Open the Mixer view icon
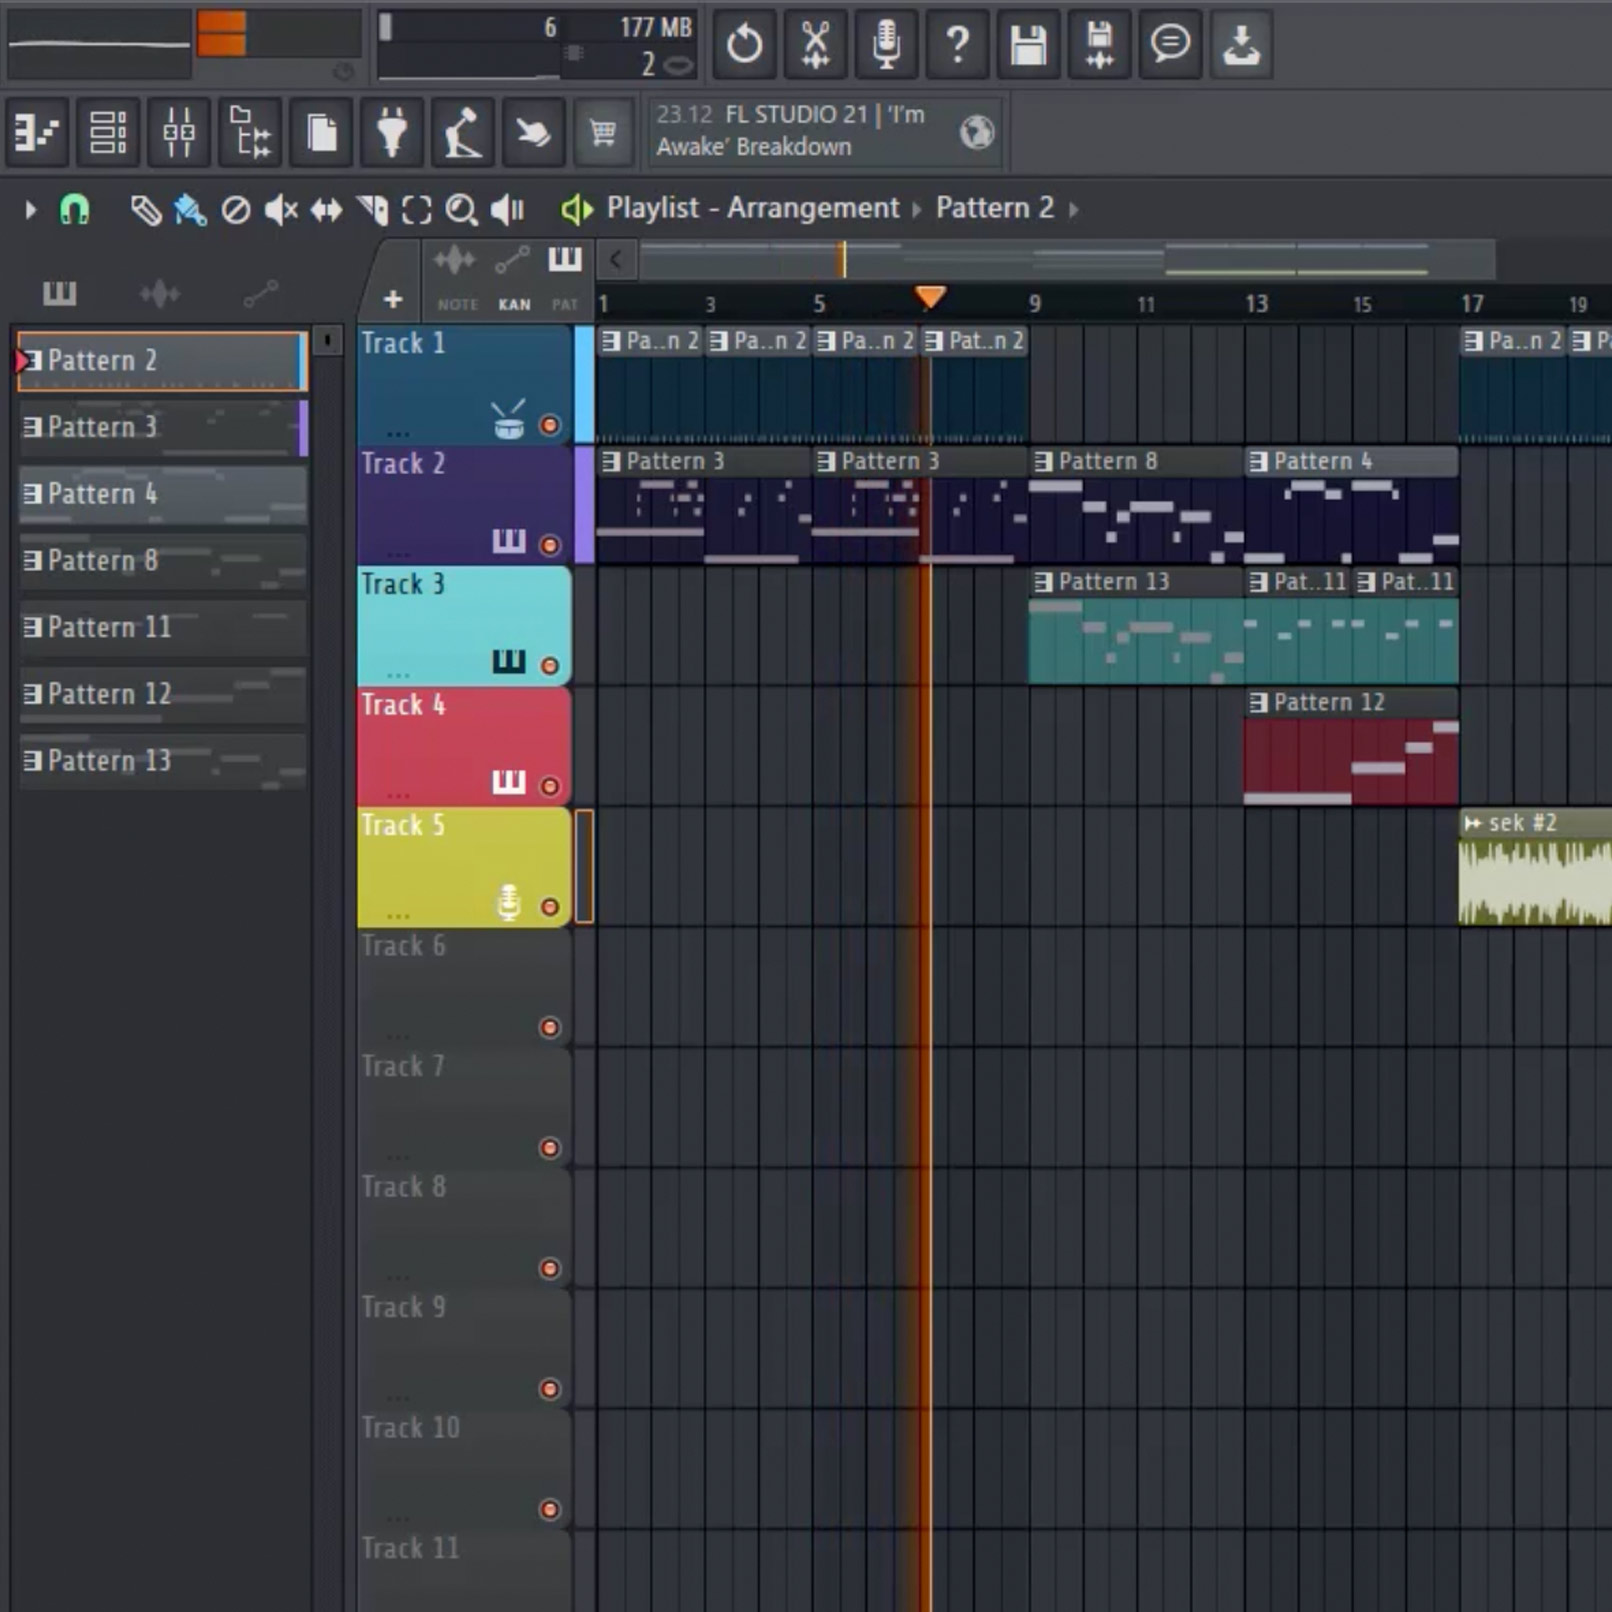This screenshot has height=1612, width=1612. 178,132
